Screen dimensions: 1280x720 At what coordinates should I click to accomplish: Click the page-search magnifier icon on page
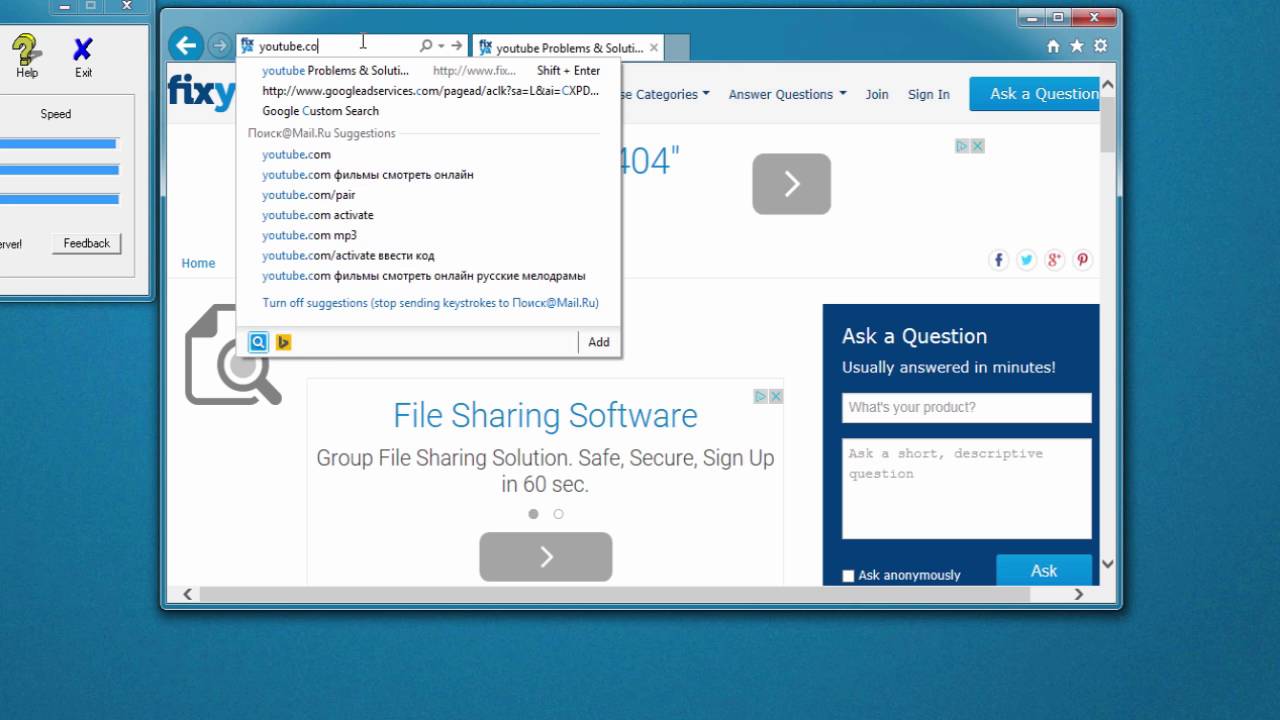pyautogui.click(x=233, y=355)
